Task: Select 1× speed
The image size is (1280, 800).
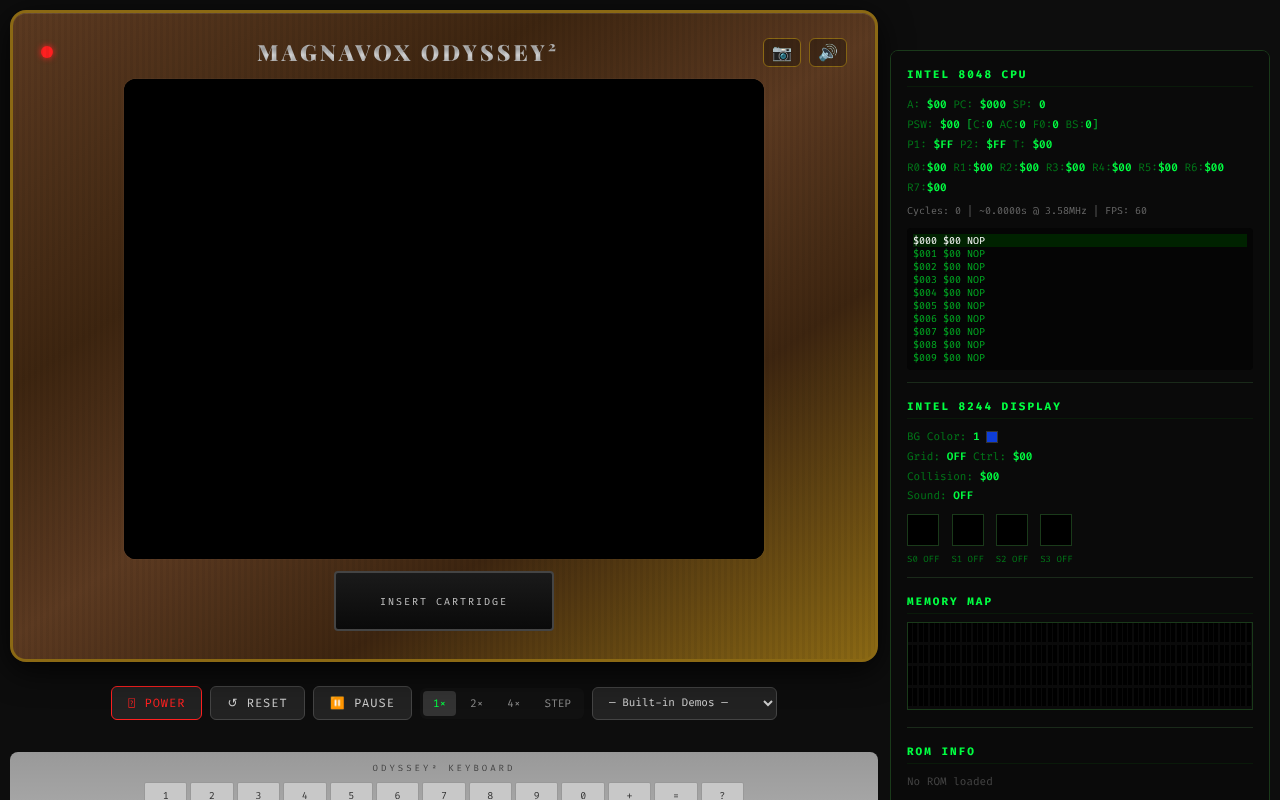Action: tap(439, 703)
